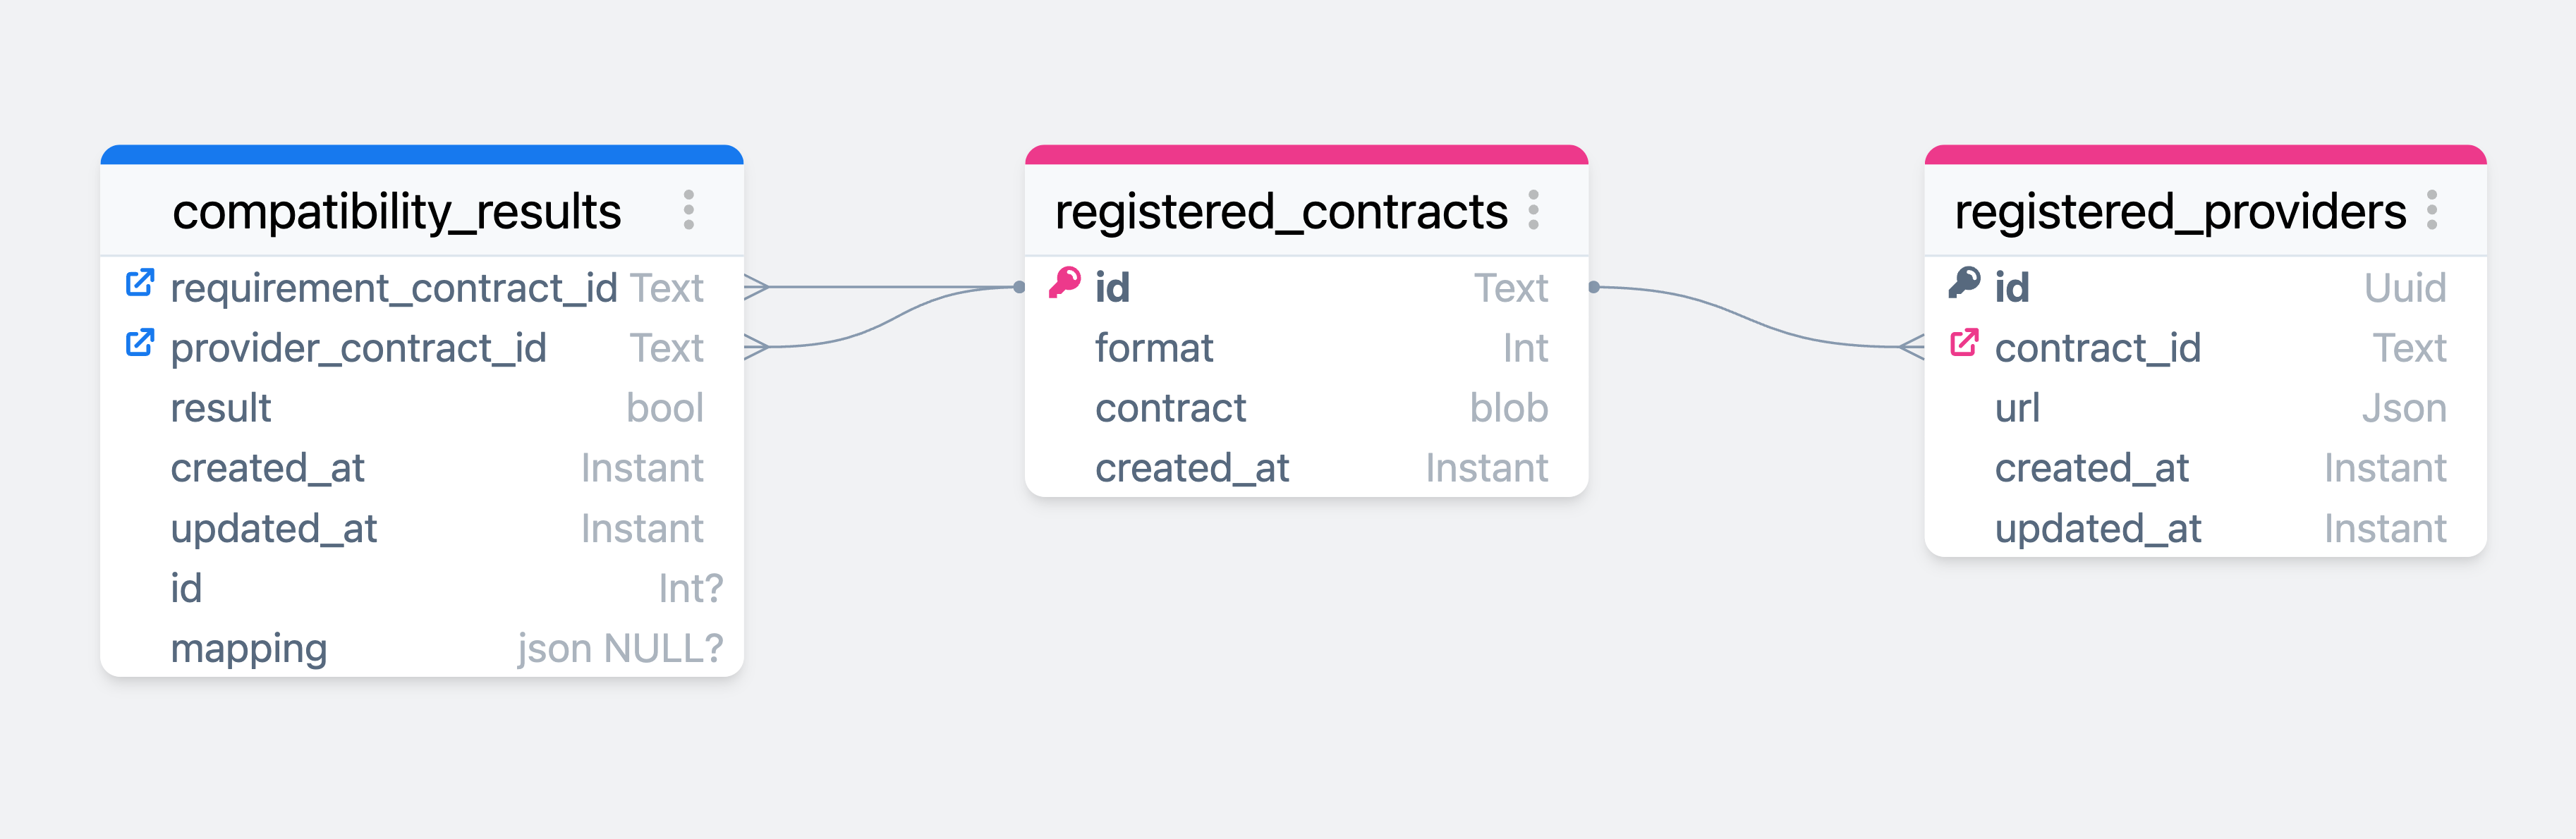Click the relation endpoint dot at registered_contracts id
Image resolution: width=2576 pixels, height=839 pixels.
click(1019, 288)
